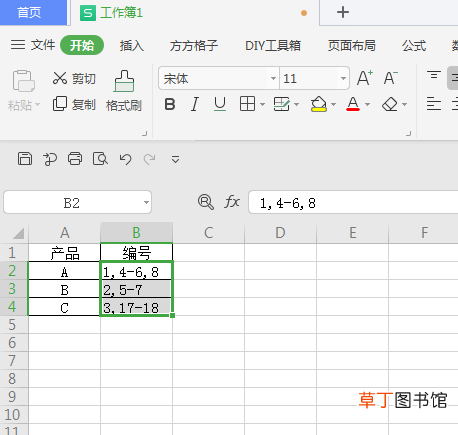Viewport: 458px width, 435px height.
Task: Save the workbook via floppy icon
Action: point(25,159)
